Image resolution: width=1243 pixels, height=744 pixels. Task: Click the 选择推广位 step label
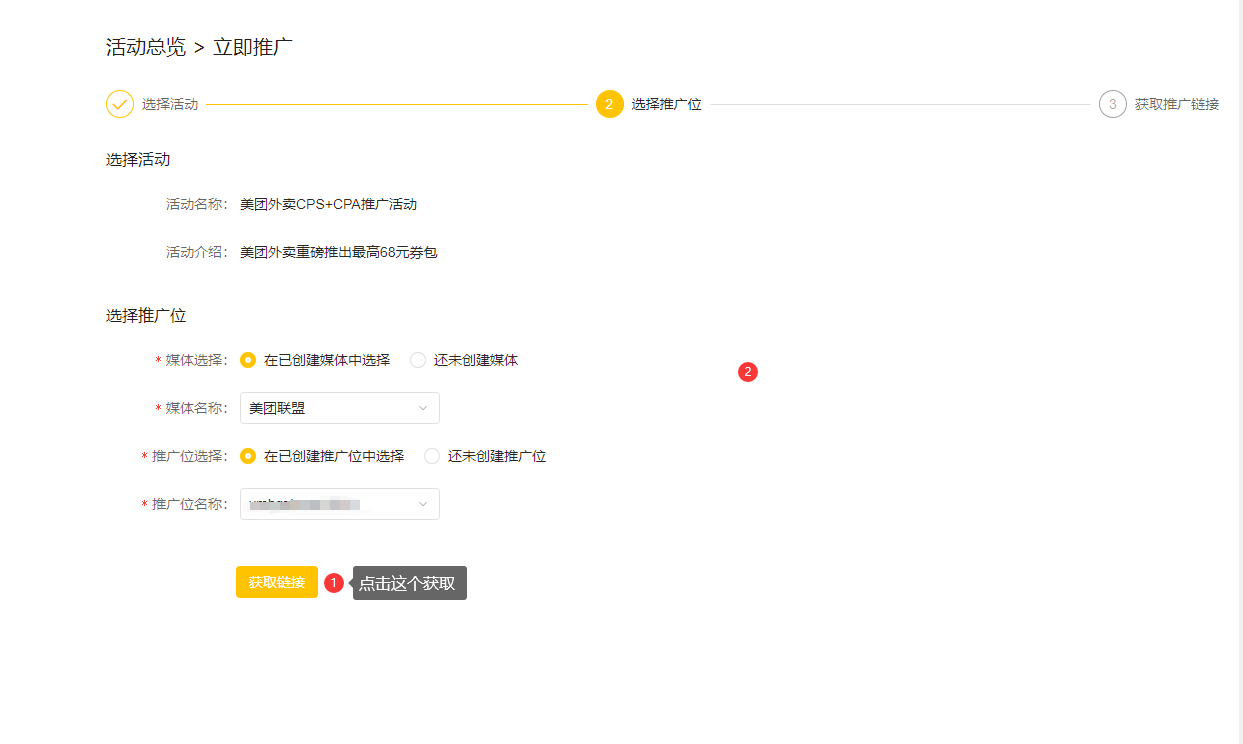tap(667, 104)
